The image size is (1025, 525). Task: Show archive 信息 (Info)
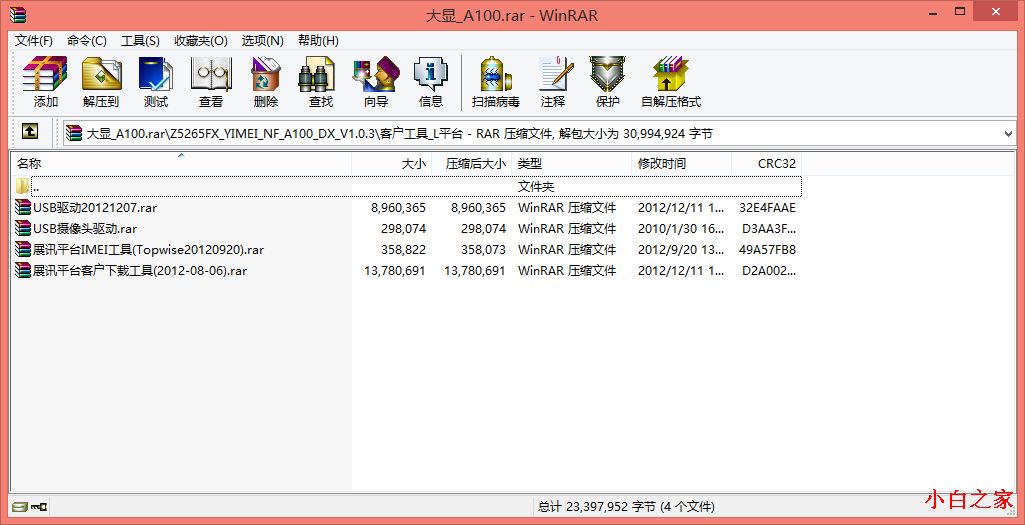(431, 82)
